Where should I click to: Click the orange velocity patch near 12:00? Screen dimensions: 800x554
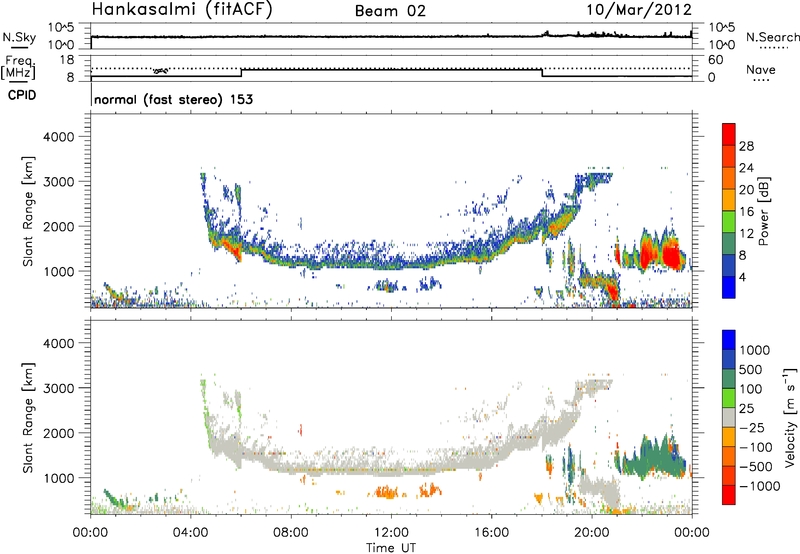click(386, 493)
